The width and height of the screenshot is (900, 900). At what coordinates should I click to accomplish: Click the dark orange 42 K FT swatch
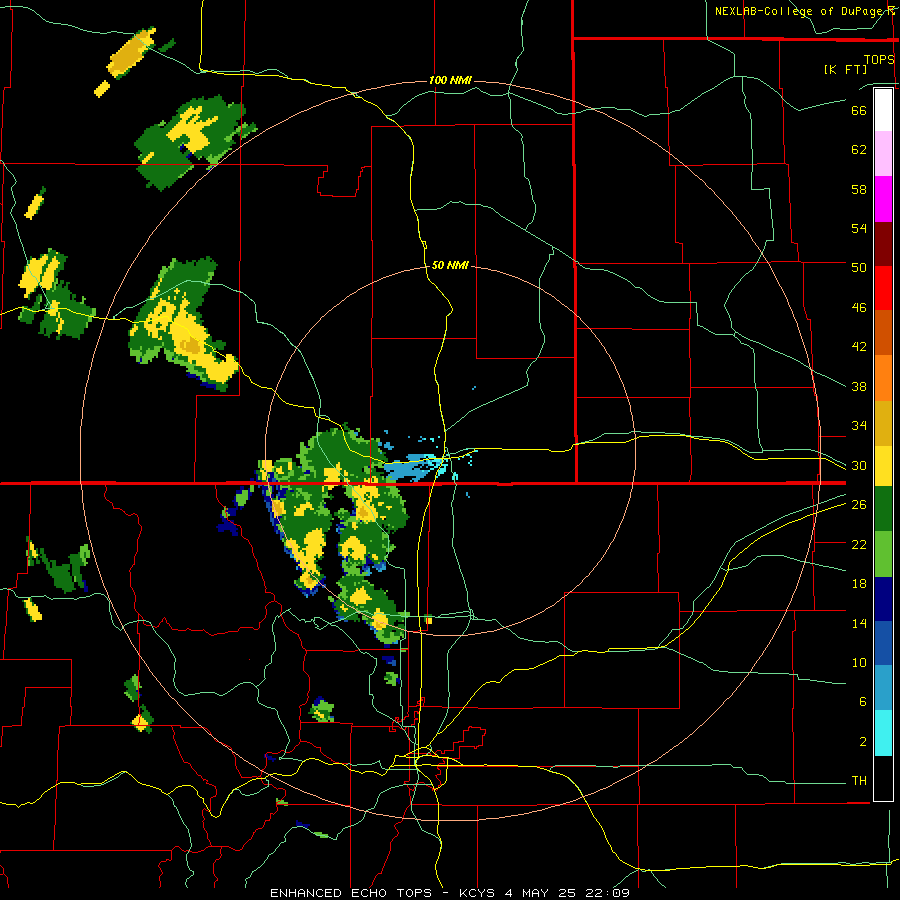pyautogui.click(x=883, y=333)
